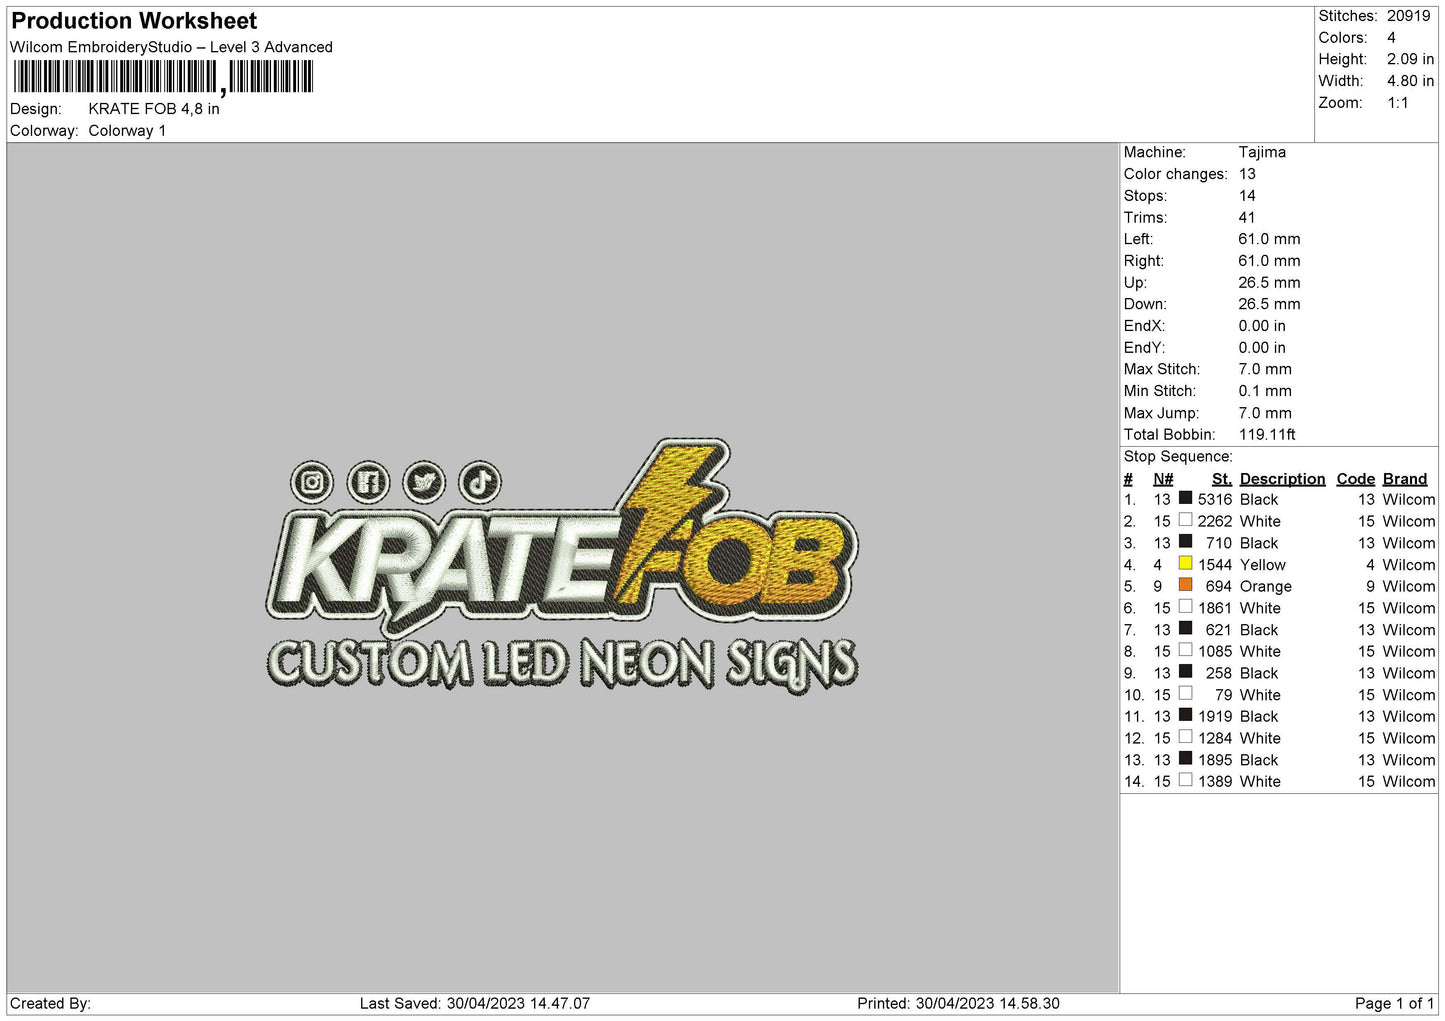Click the Last Saved timestamp in the footer
Screen dimensions: 1445x1021
tap(475, 1003)
